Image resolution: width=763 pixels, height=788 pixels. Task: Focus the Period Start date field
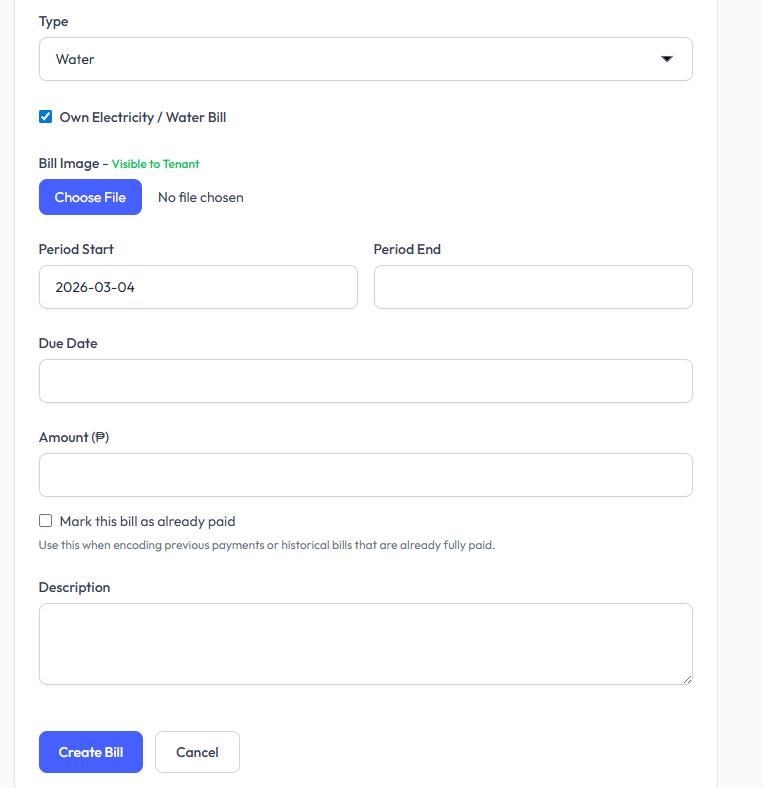tap(198, 287)
